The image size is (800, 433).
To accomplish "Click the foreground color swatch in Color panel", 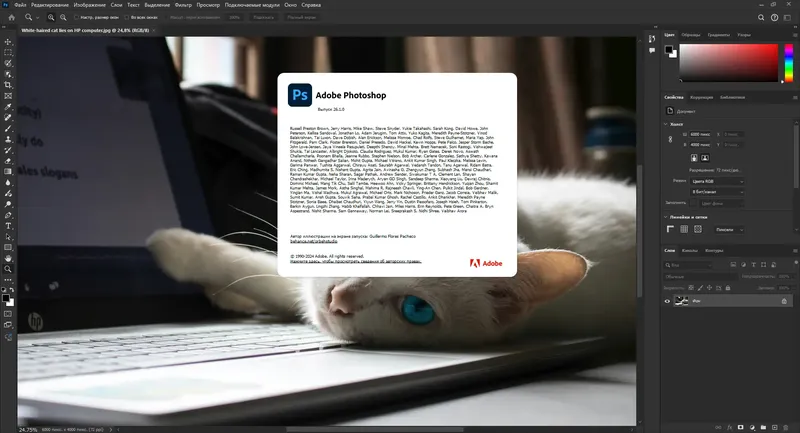I will pos(668,49).
